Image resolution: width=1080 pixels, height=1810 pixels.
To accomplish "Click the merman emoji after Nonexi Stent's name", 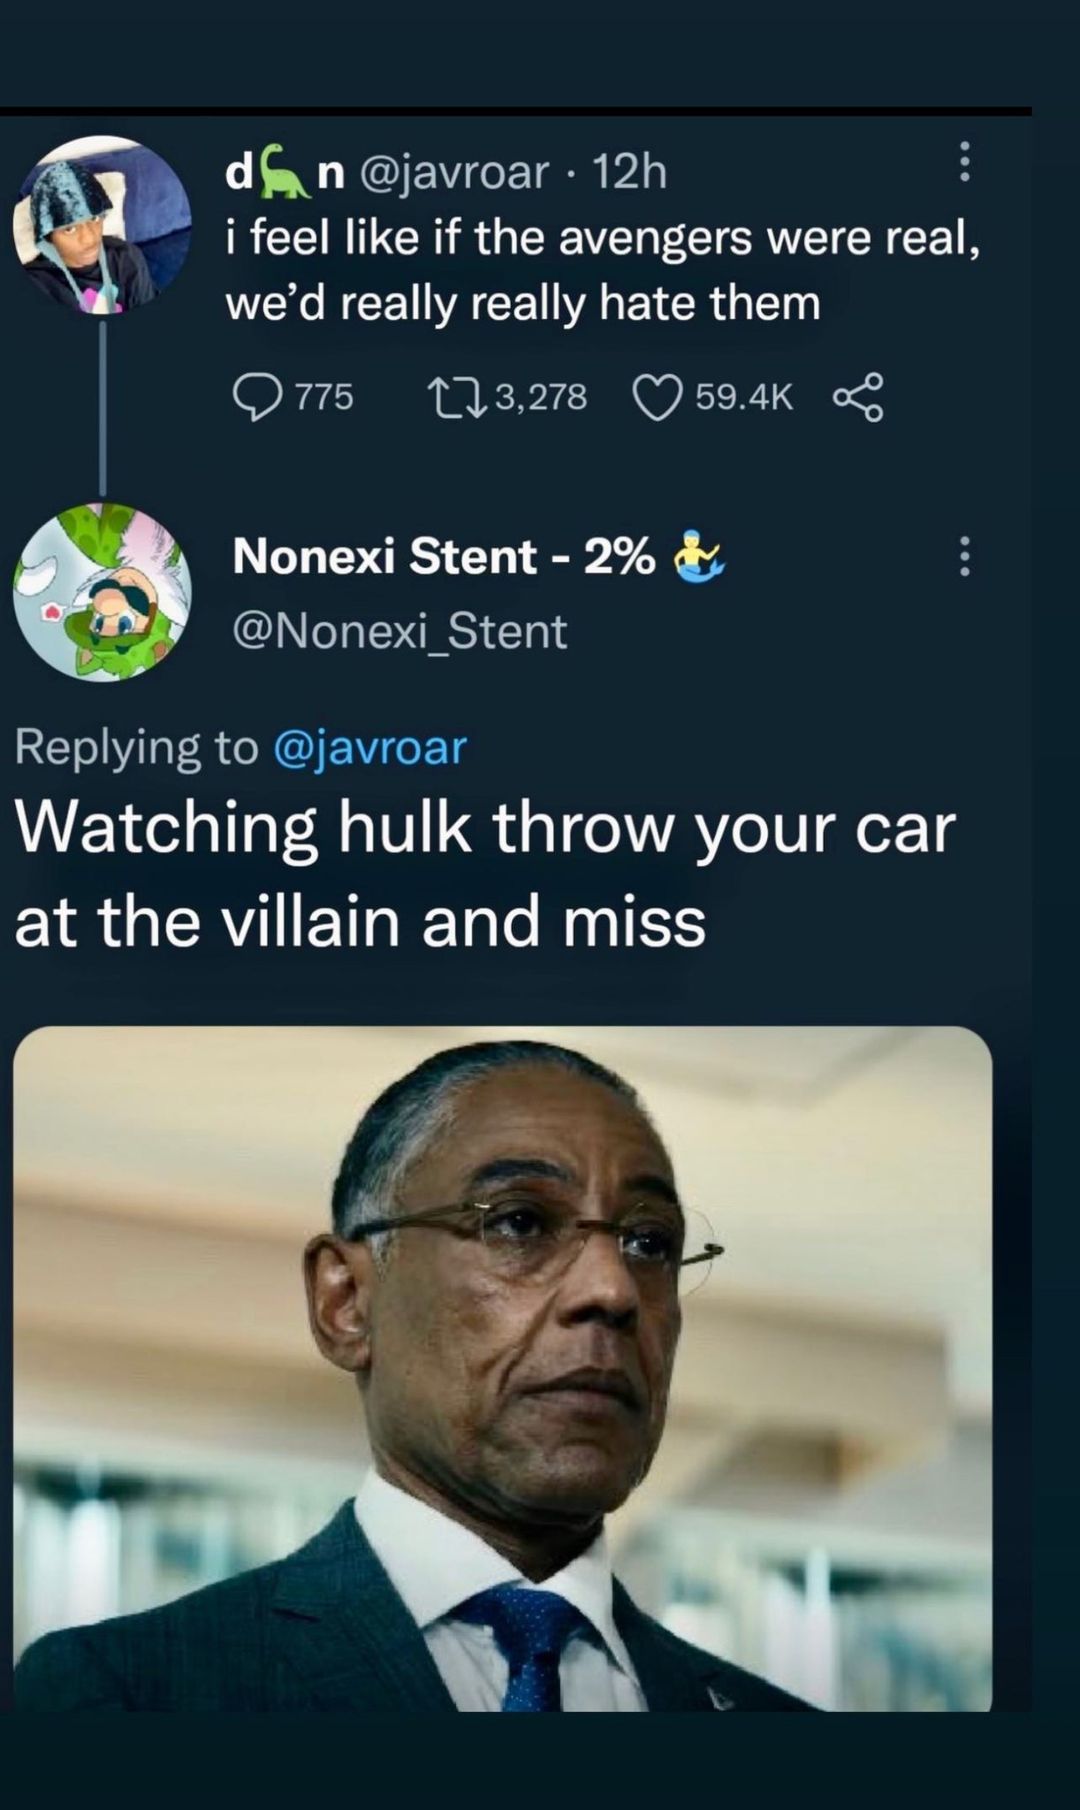I will [699, 556].
